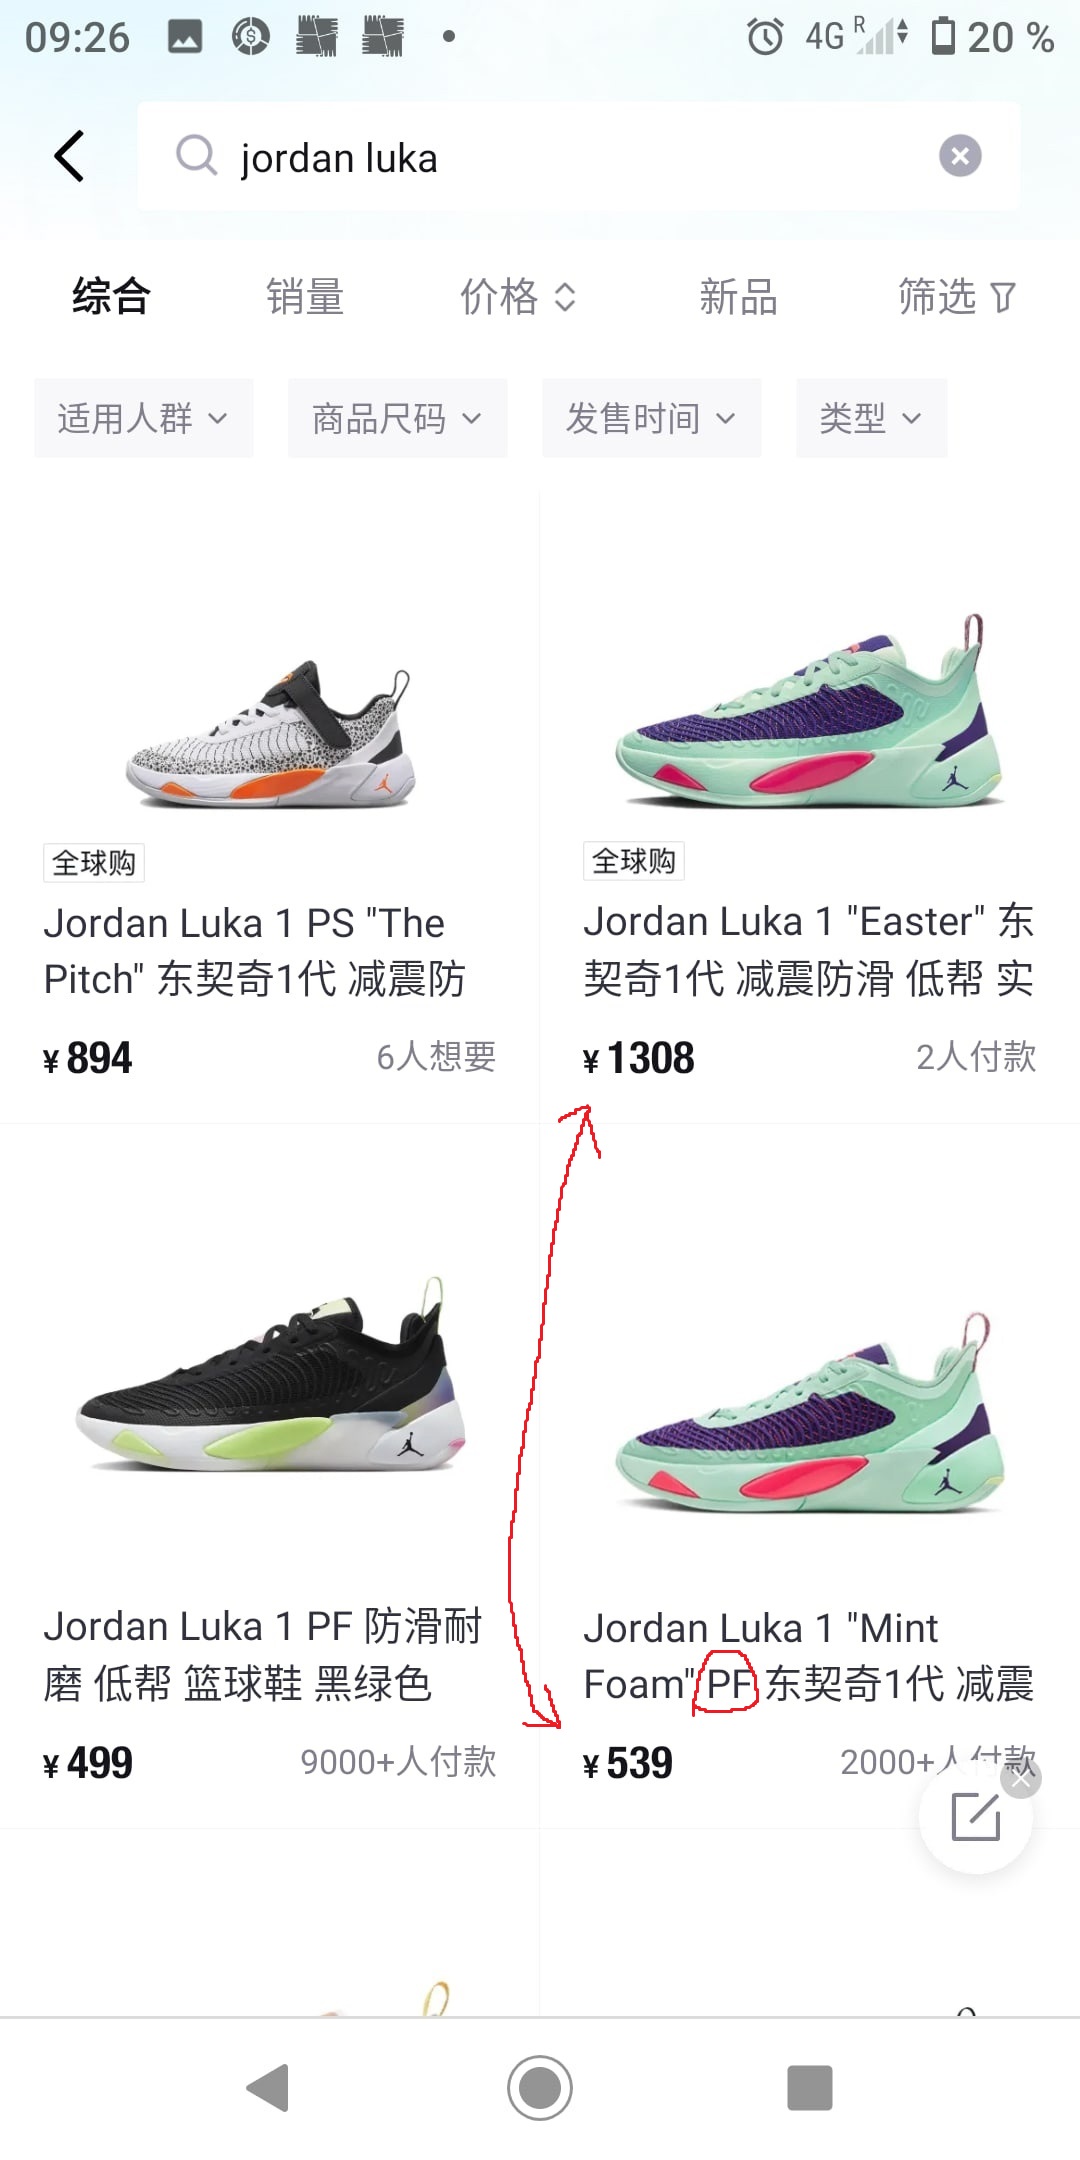1080x2160 pixels.
Task: Open the floating edit note icon
Action: pos(975,1816)
